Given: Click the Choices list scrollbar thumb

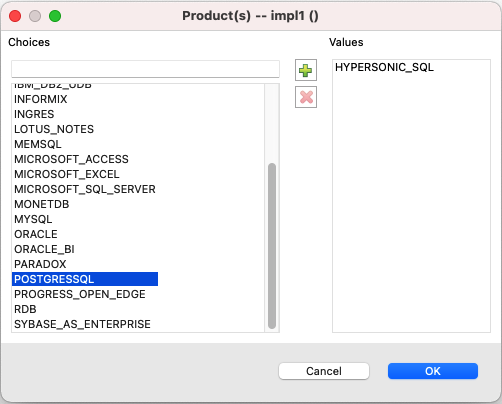Looking at the screenshot, I should pos(272,246).
